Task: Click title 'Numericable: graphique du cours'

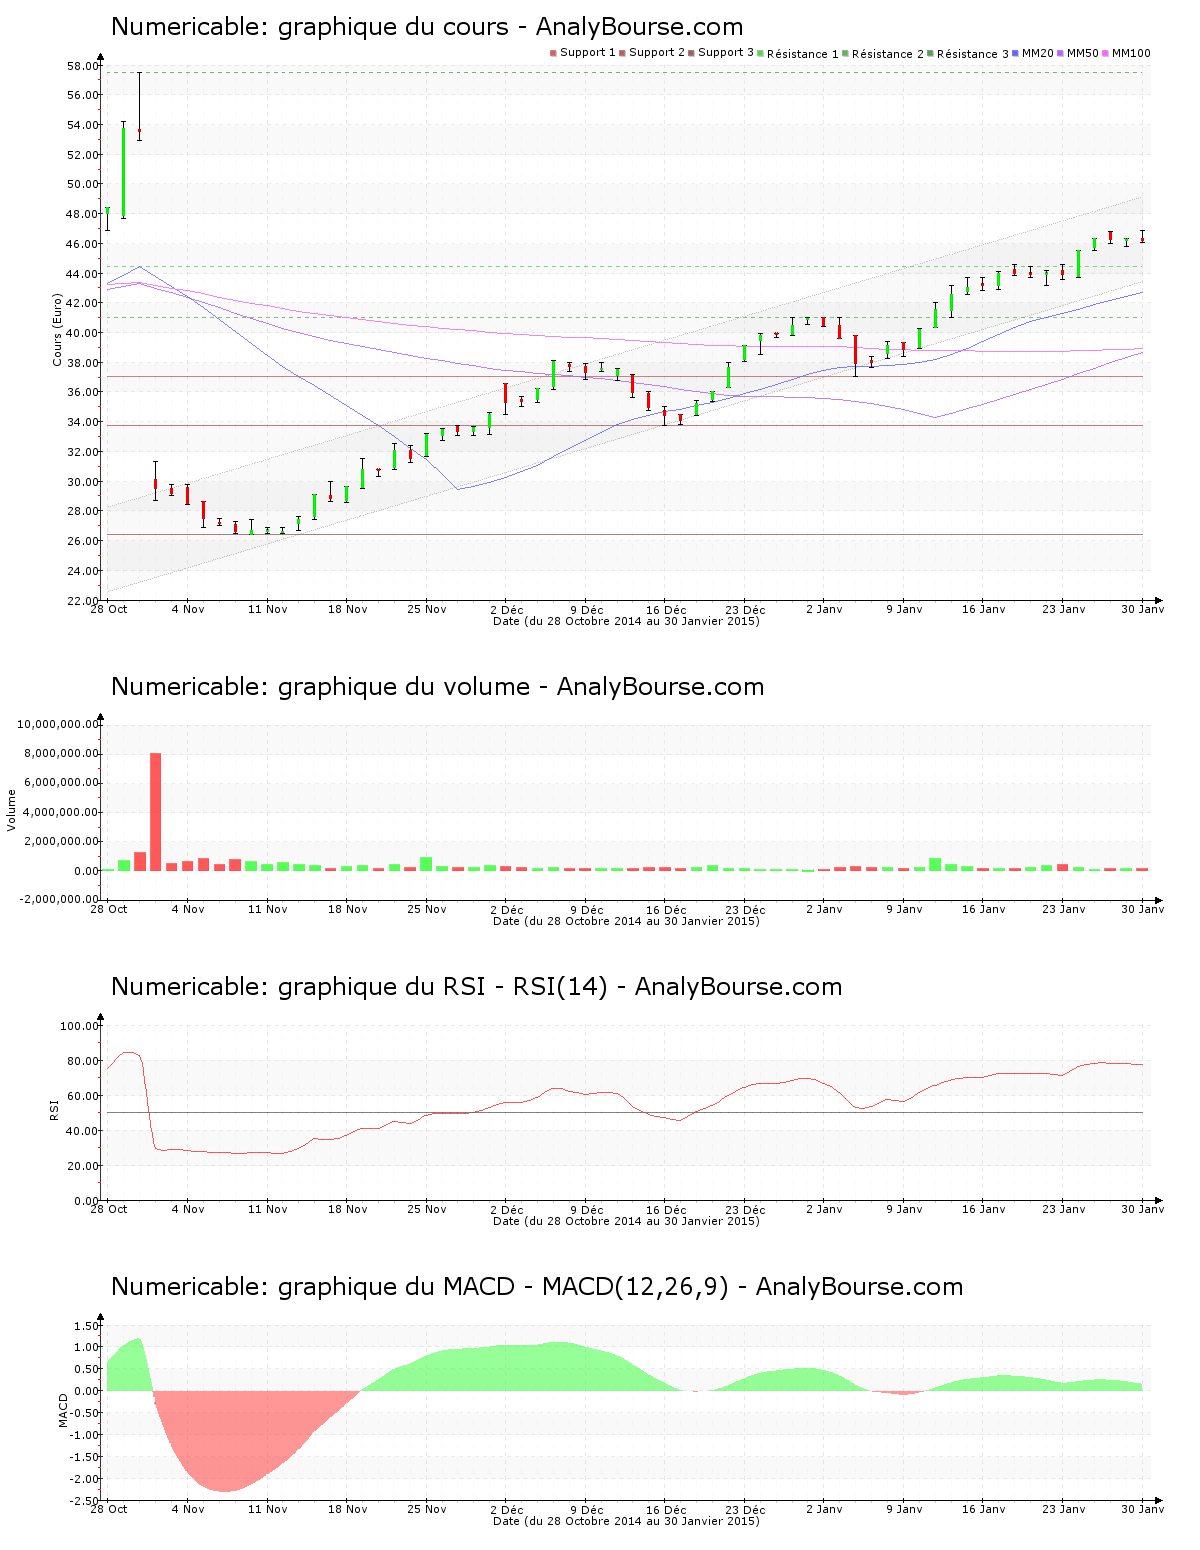Action: tap(310, 27)
